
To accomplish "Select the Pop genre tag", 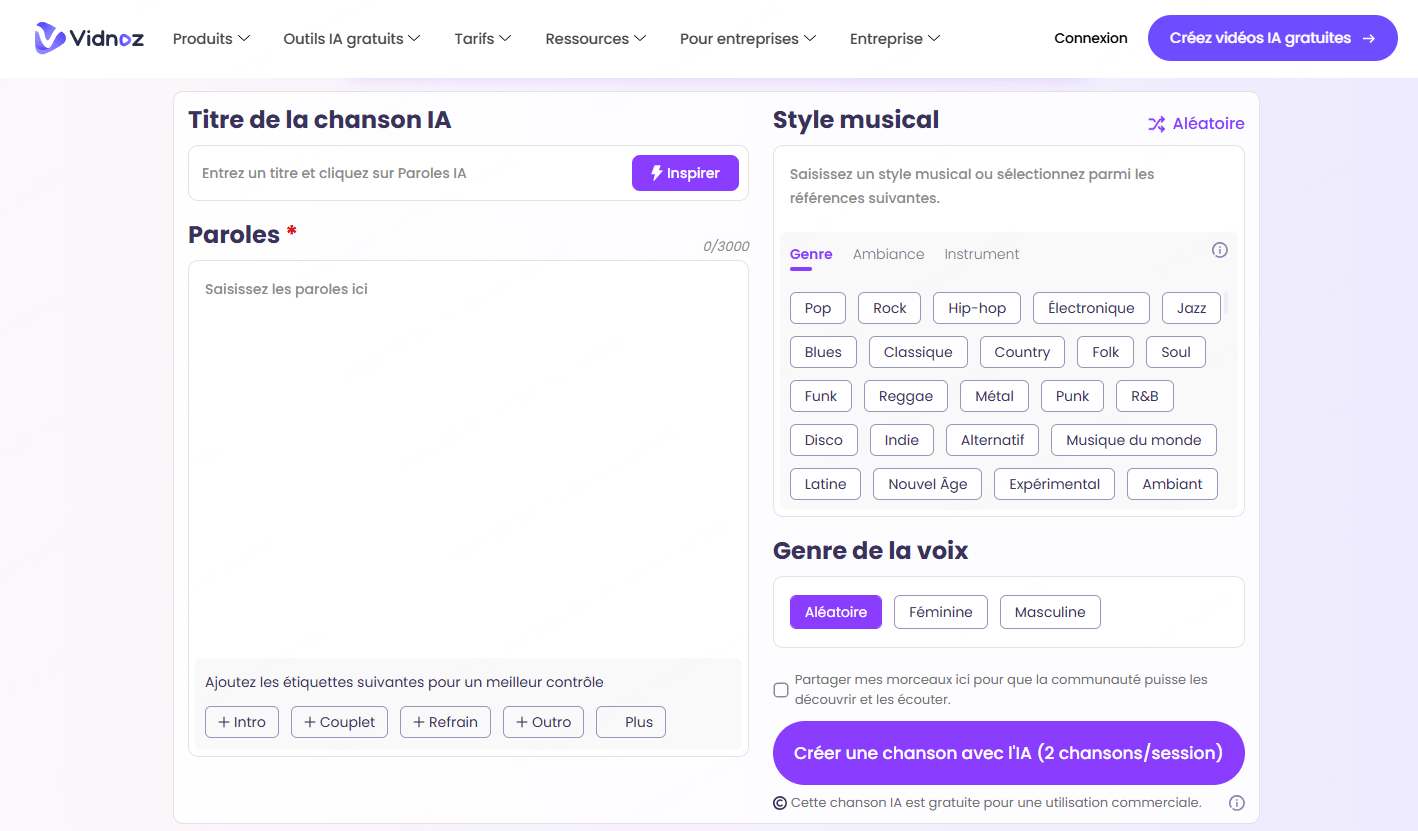I will pos(818,308).
